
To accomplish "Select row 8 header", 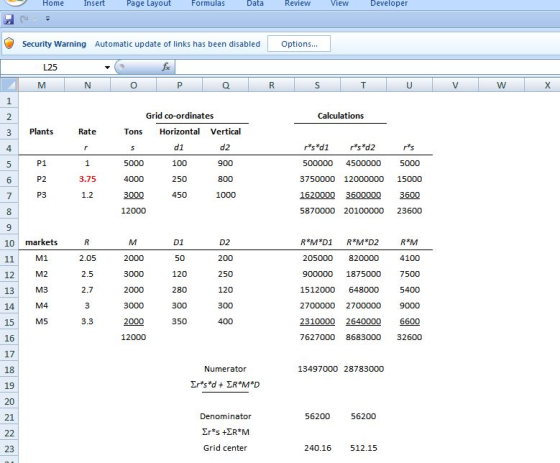I will (9, 211).
